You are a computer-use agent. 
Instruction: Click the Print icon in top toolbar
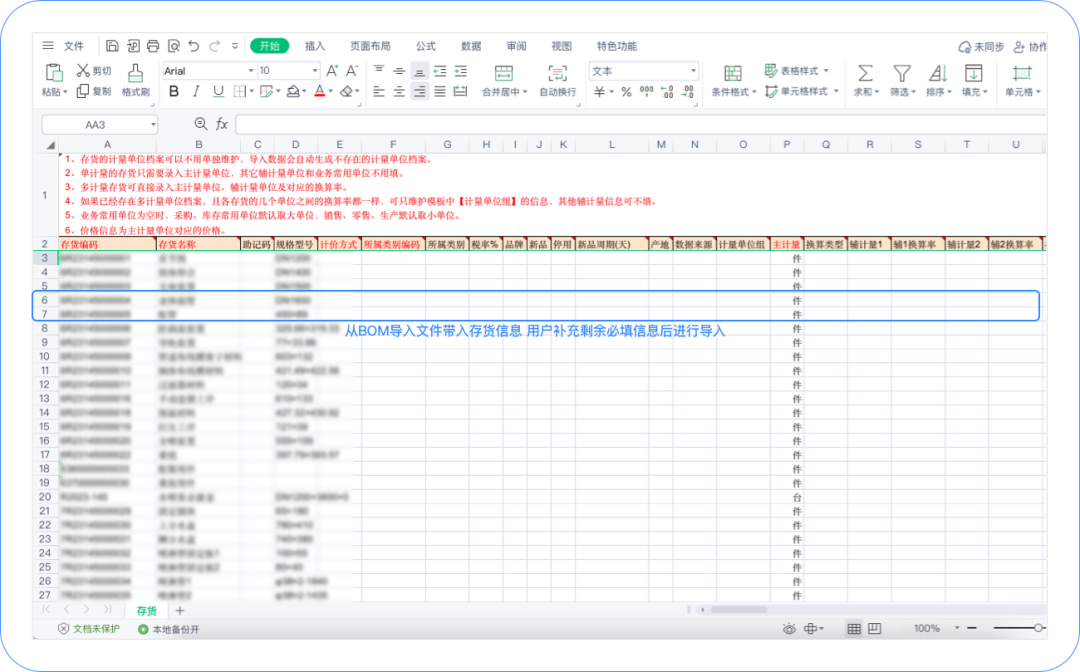(153, 46)
